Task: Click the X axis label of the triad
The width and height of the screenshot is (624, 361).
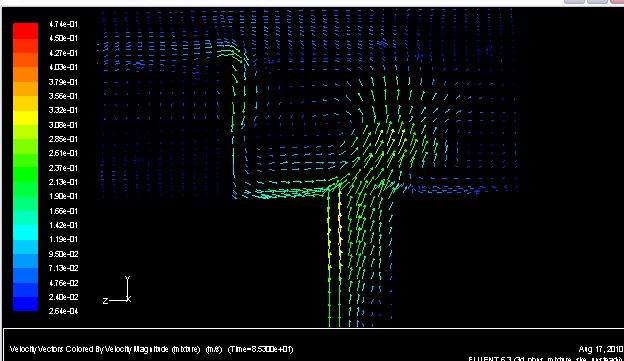Action: [129, 299]
